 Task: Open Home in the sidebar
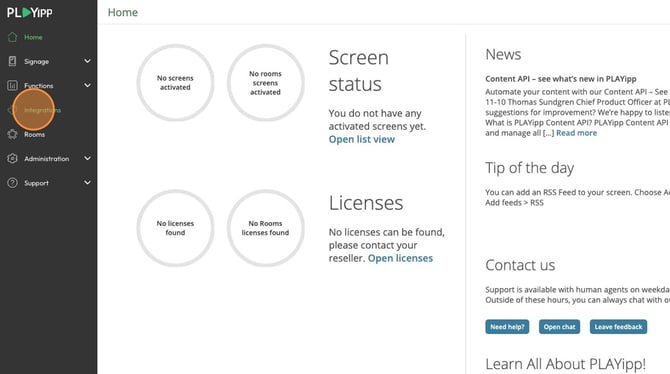tap(33, 37)
